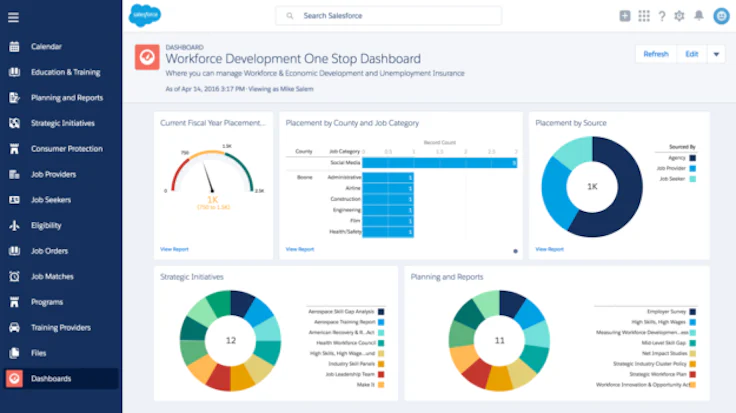Click the Files sidebar icon
Screen dimensions: 736x413
14,353
